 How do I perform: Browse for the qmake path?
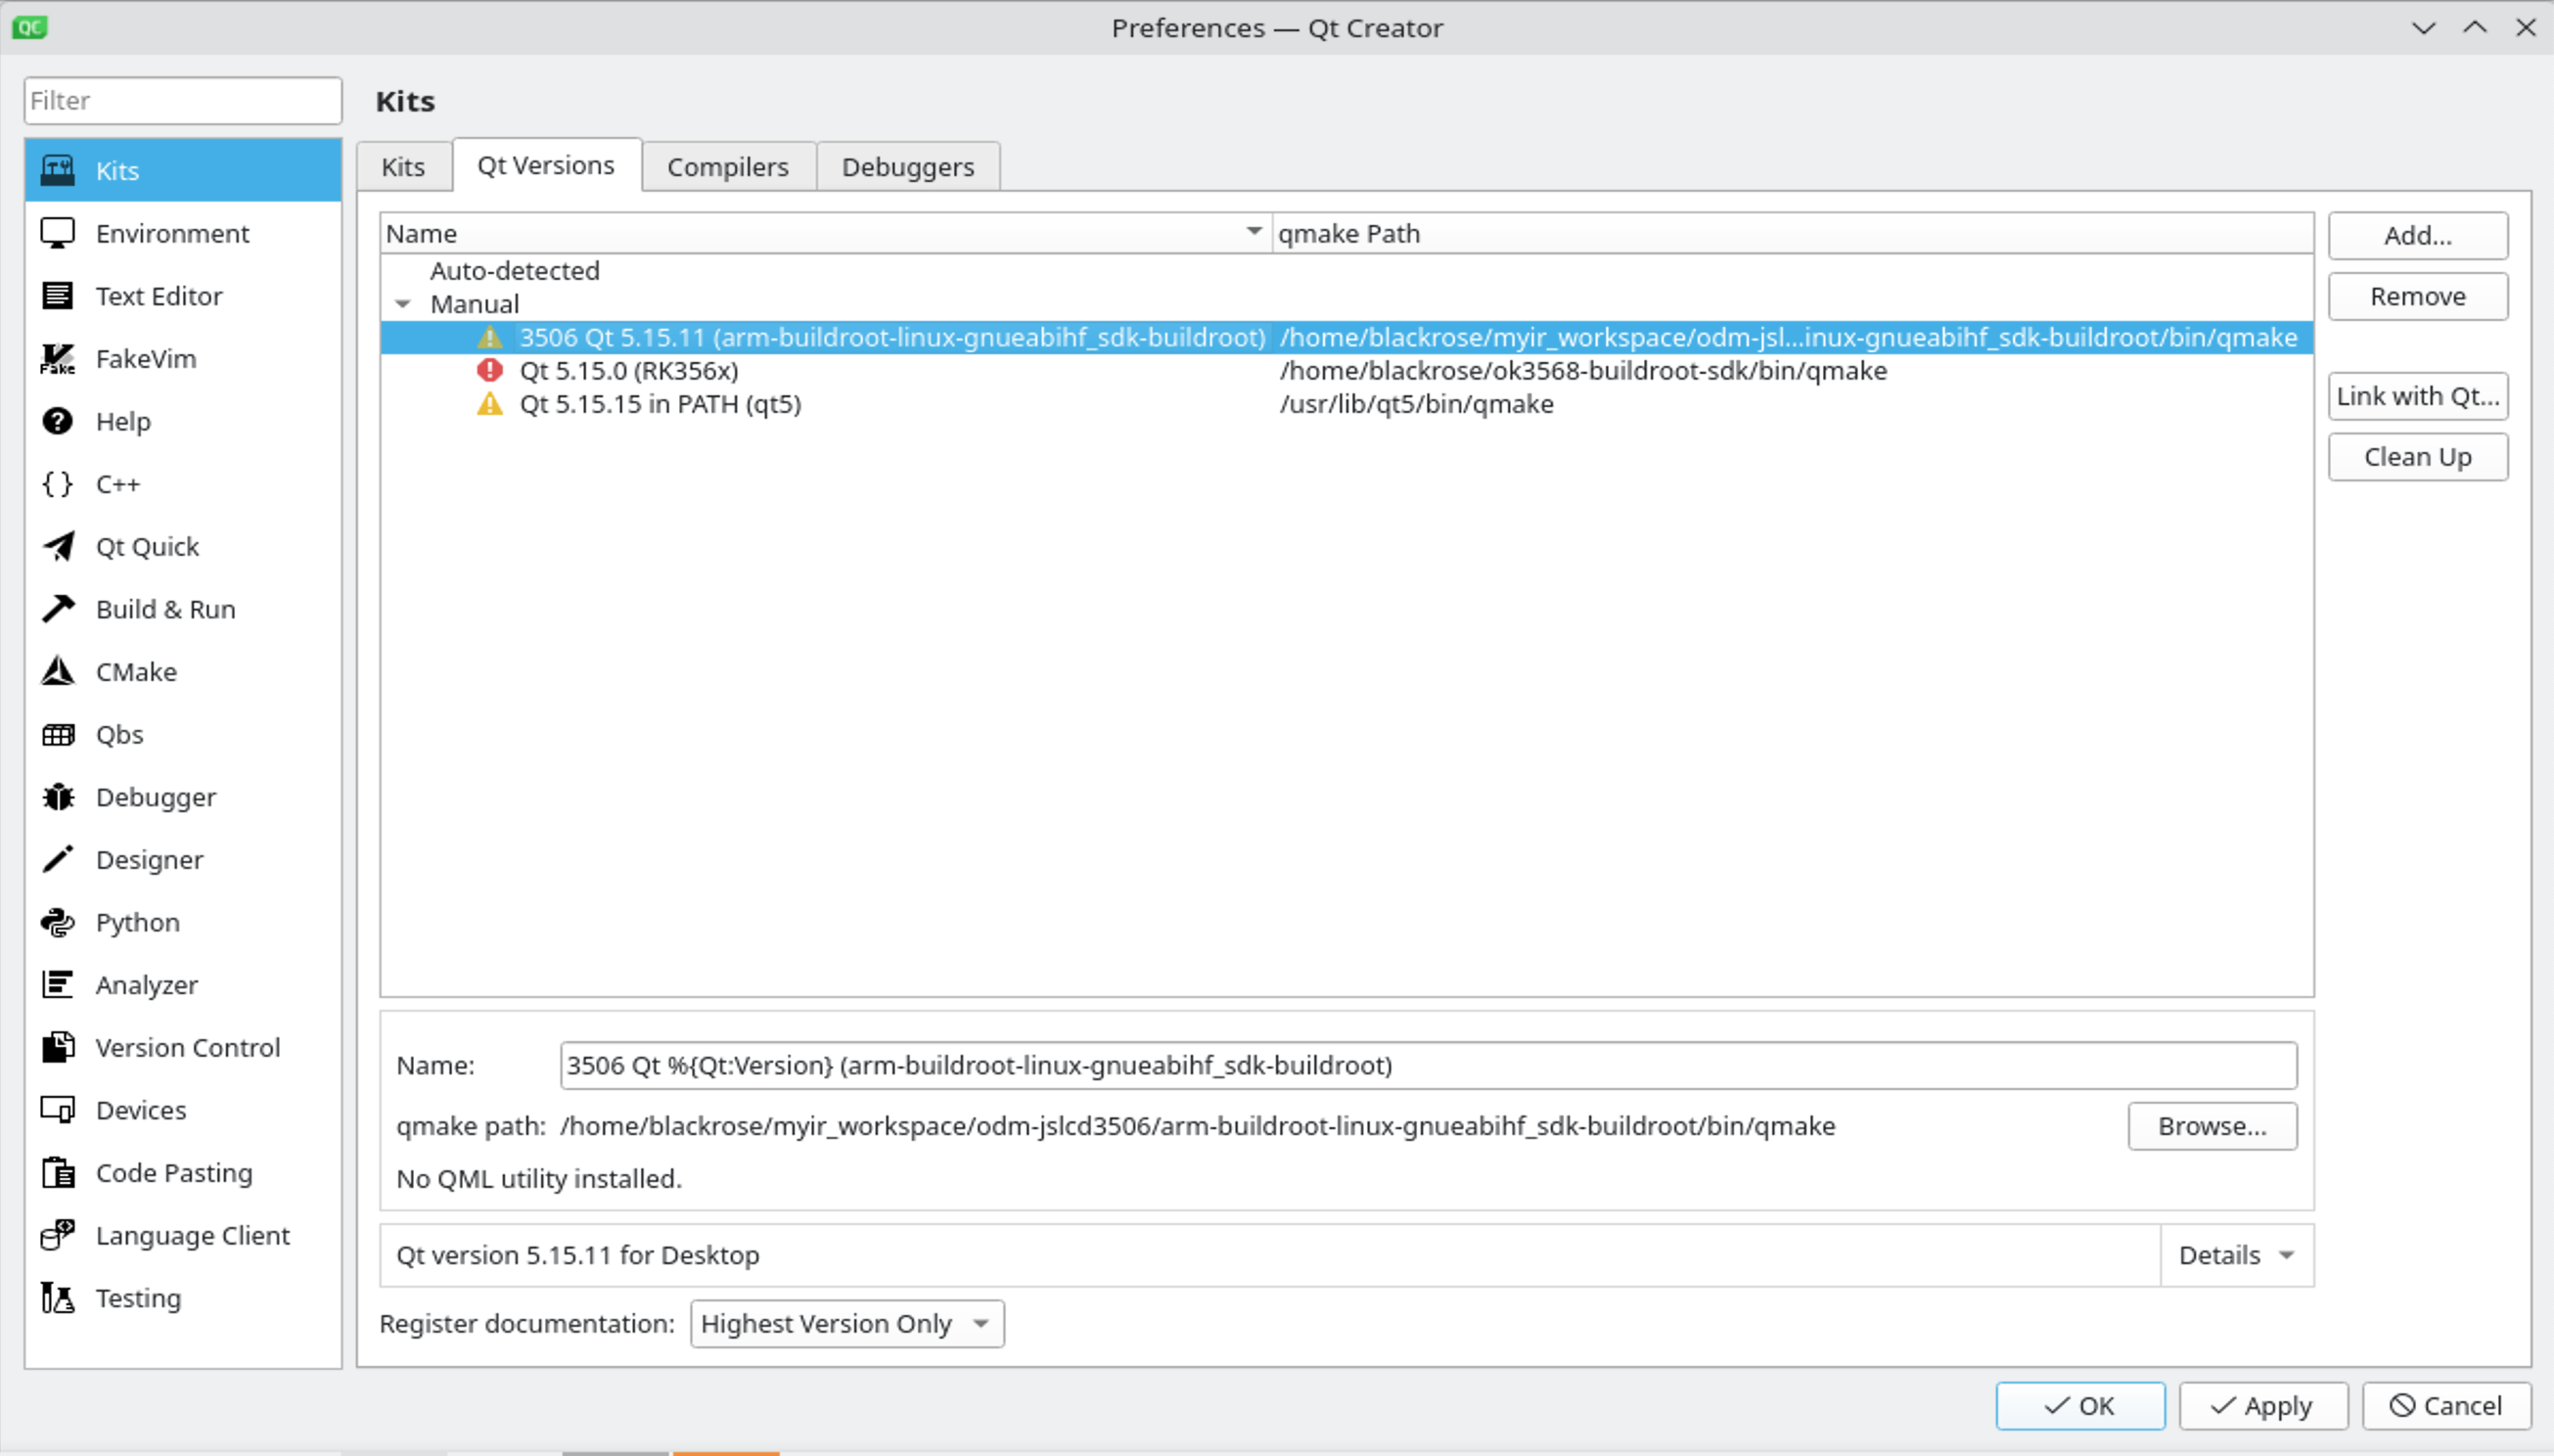(x=2212, y=1126)
